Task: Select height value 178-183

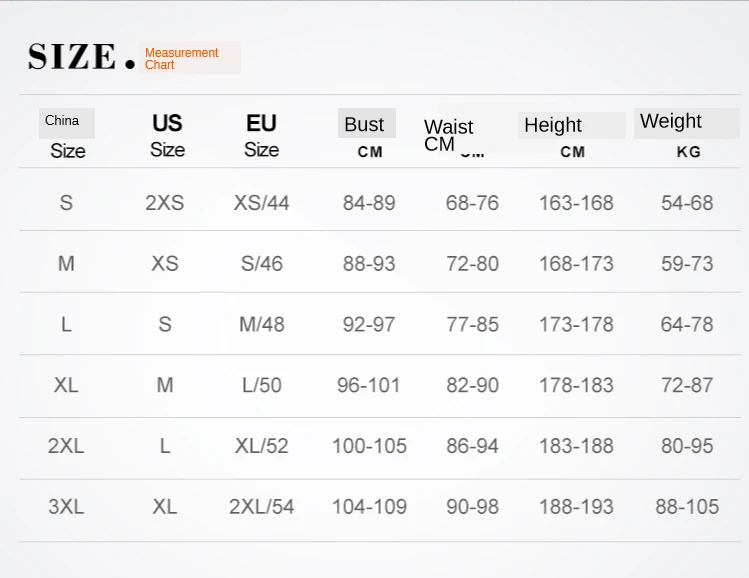Action: pos(576,385)
